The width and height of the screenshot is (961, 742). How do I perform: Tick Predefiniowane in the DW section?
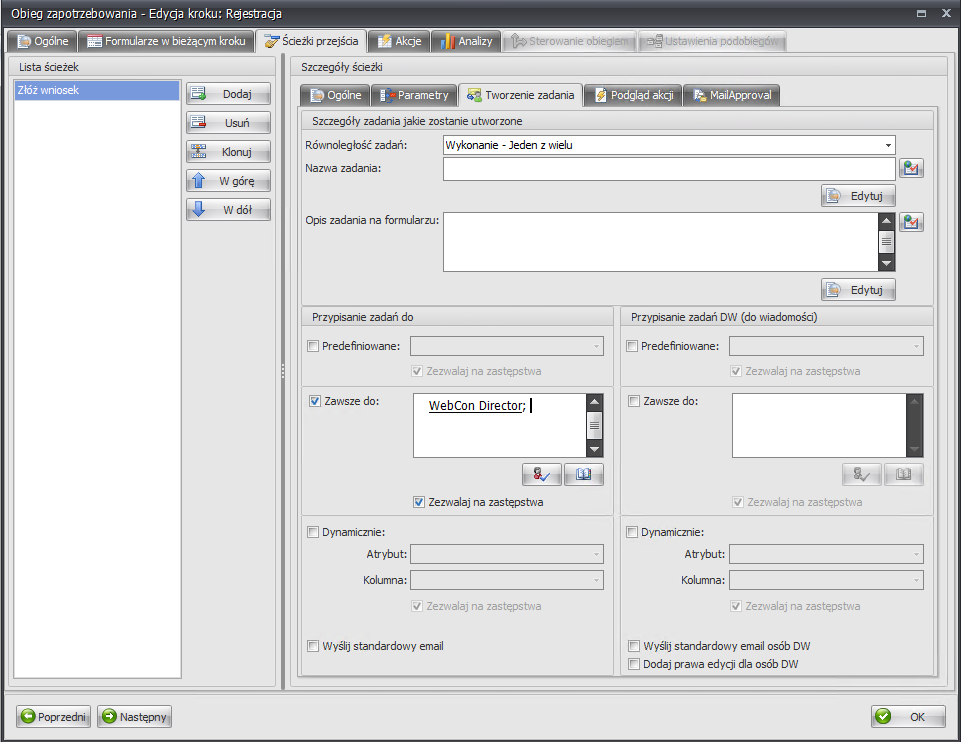click(x=632, y=346)
